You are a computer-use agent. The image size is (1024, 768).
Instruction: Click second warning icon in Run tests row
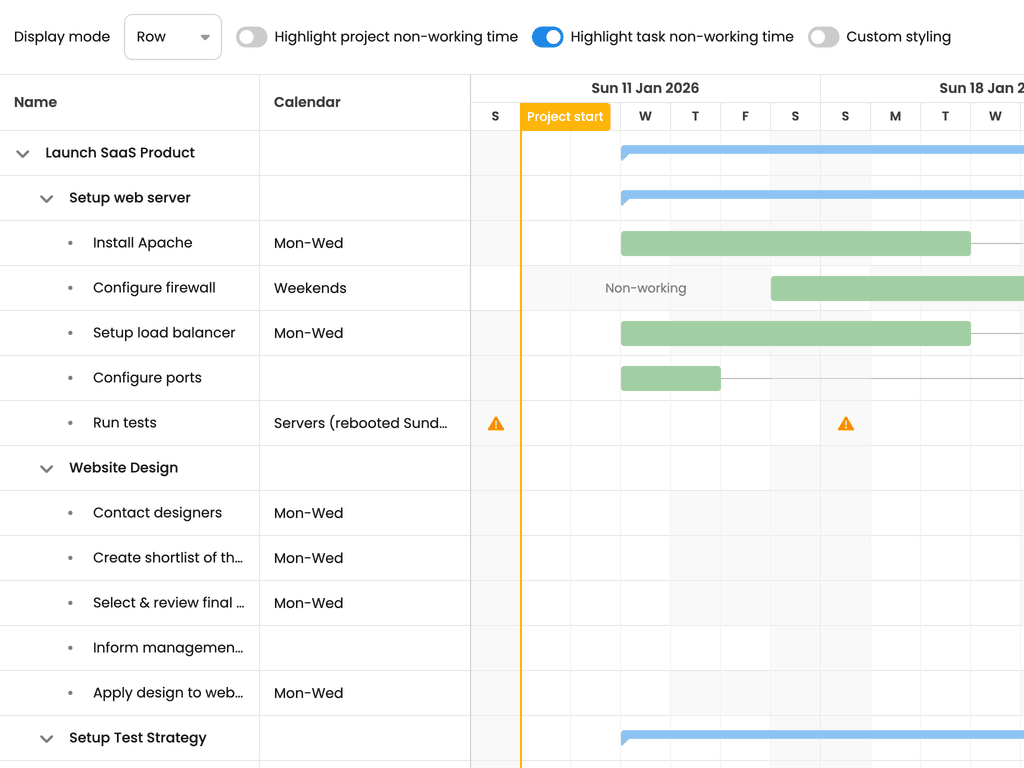click(x=846, y=424)
